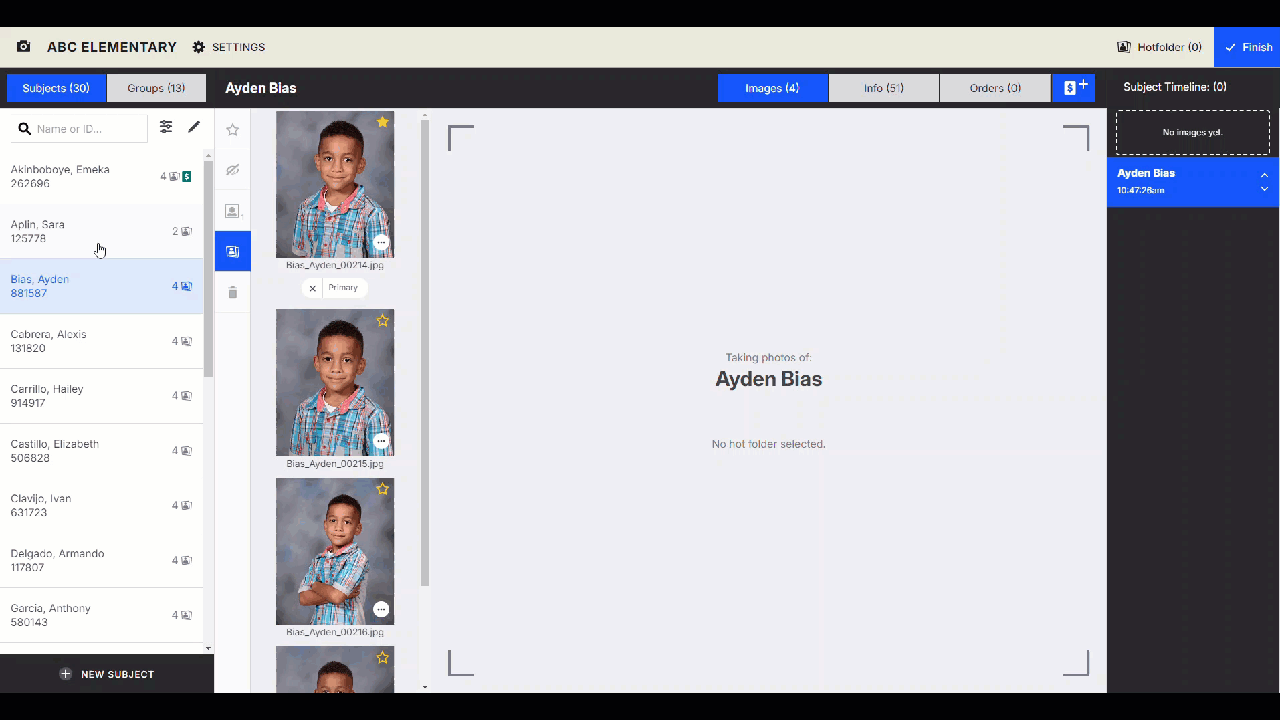This screenshot has height=720, width=1280.
Task: Click the camera icon beside ABC ELEMENTARY
Action: [x=24, y=47]
